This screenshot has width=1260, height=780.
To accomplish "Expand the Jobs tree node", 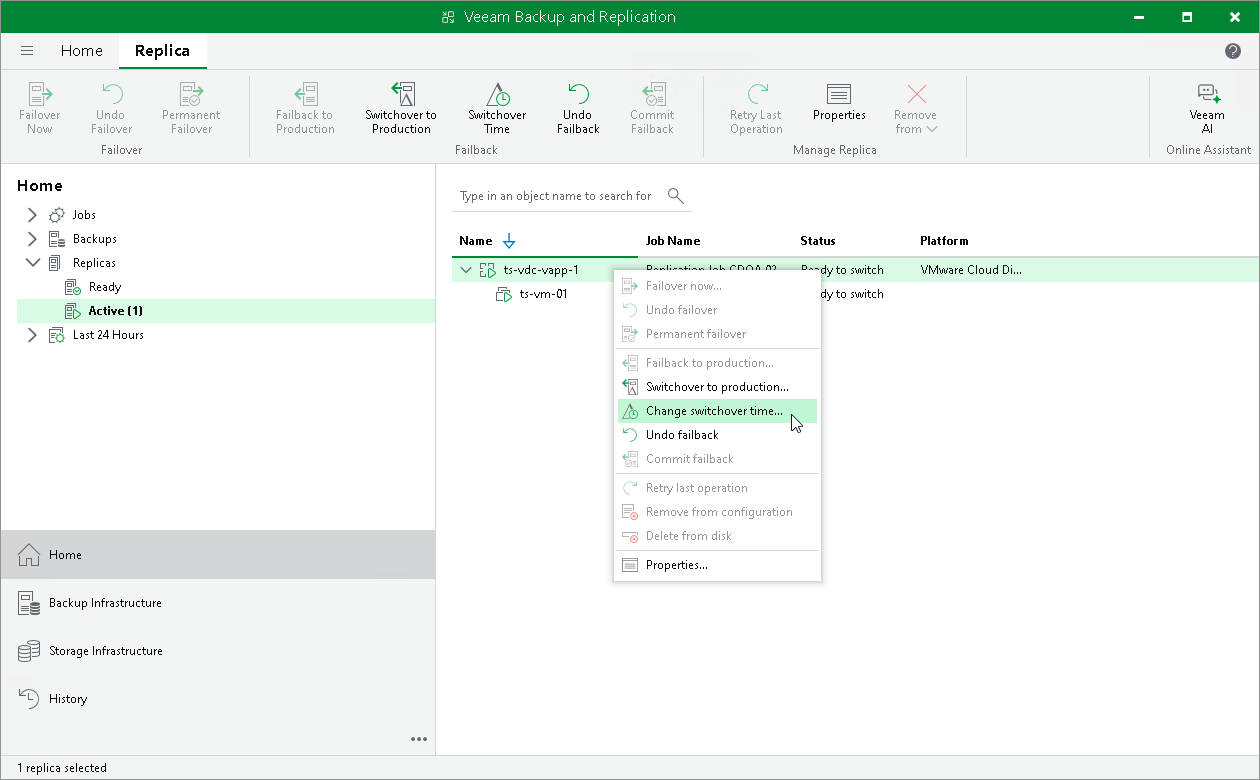I will tap(32, 215).
